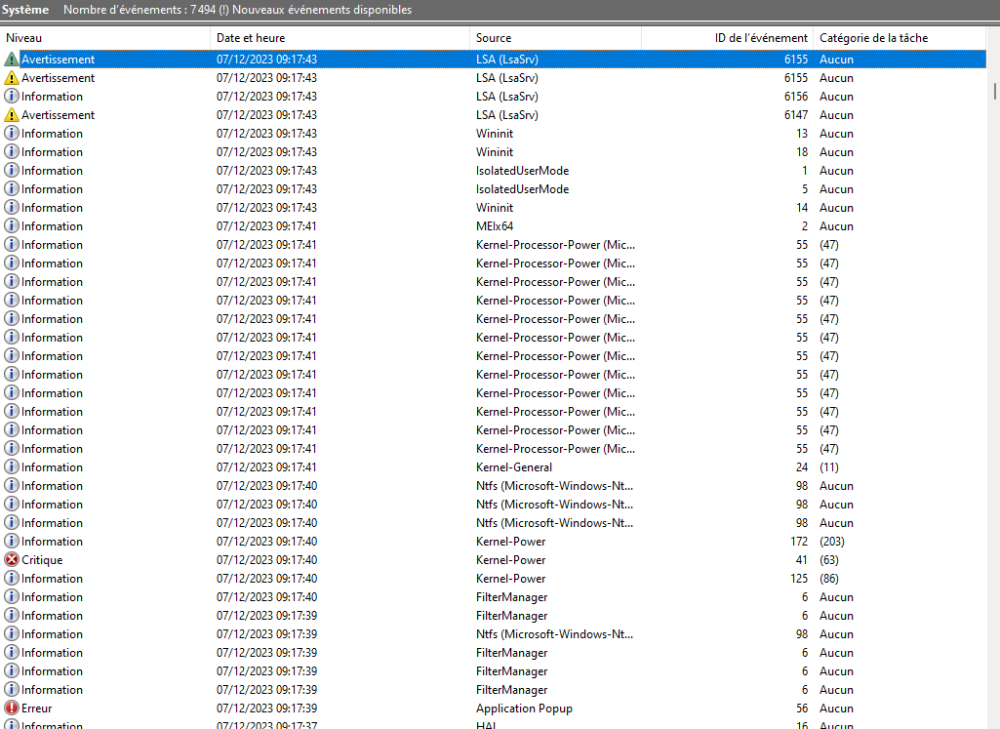The image size is (1000, 729).
Task: Sort by the Niveau column header
Action: [x=105, y=38]
